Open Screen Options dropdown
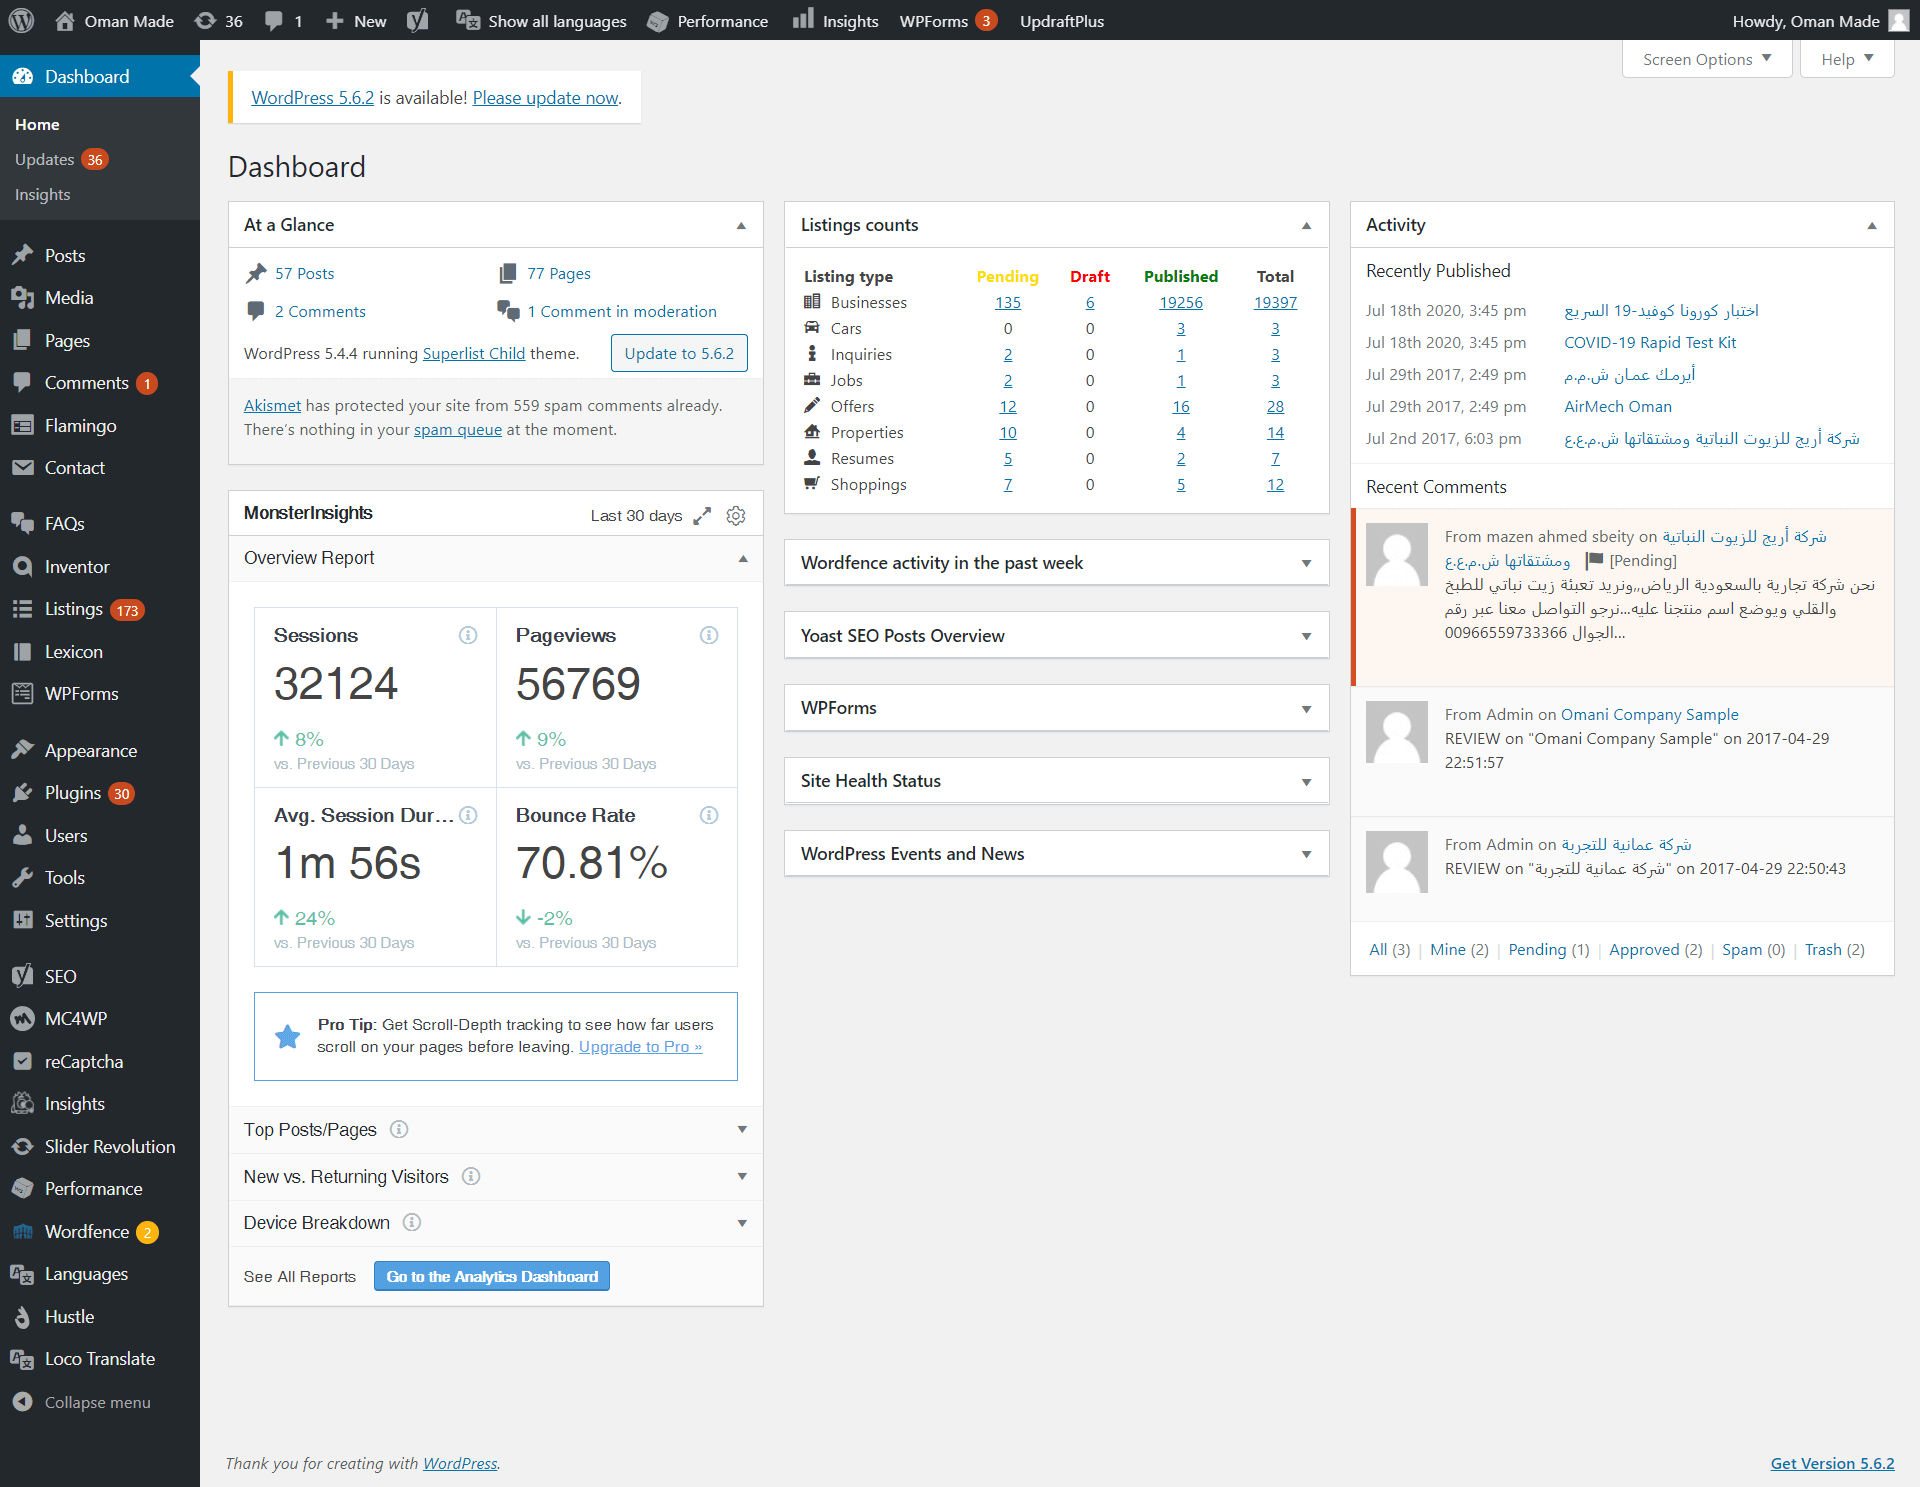This screenshot has width=1920, height=1487. (1707, 59)
